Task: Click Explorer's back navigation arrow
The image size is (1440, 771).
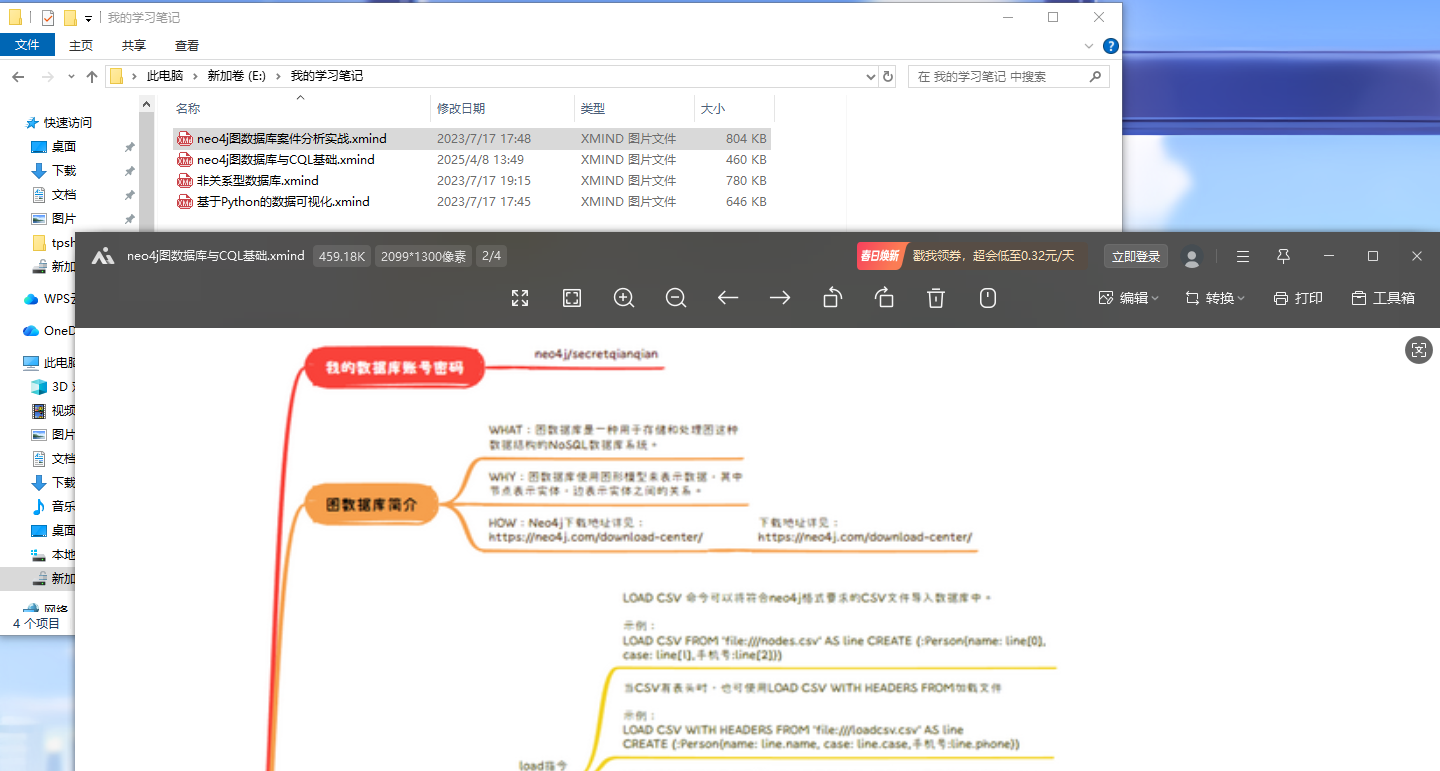Action: click(18, 77)
